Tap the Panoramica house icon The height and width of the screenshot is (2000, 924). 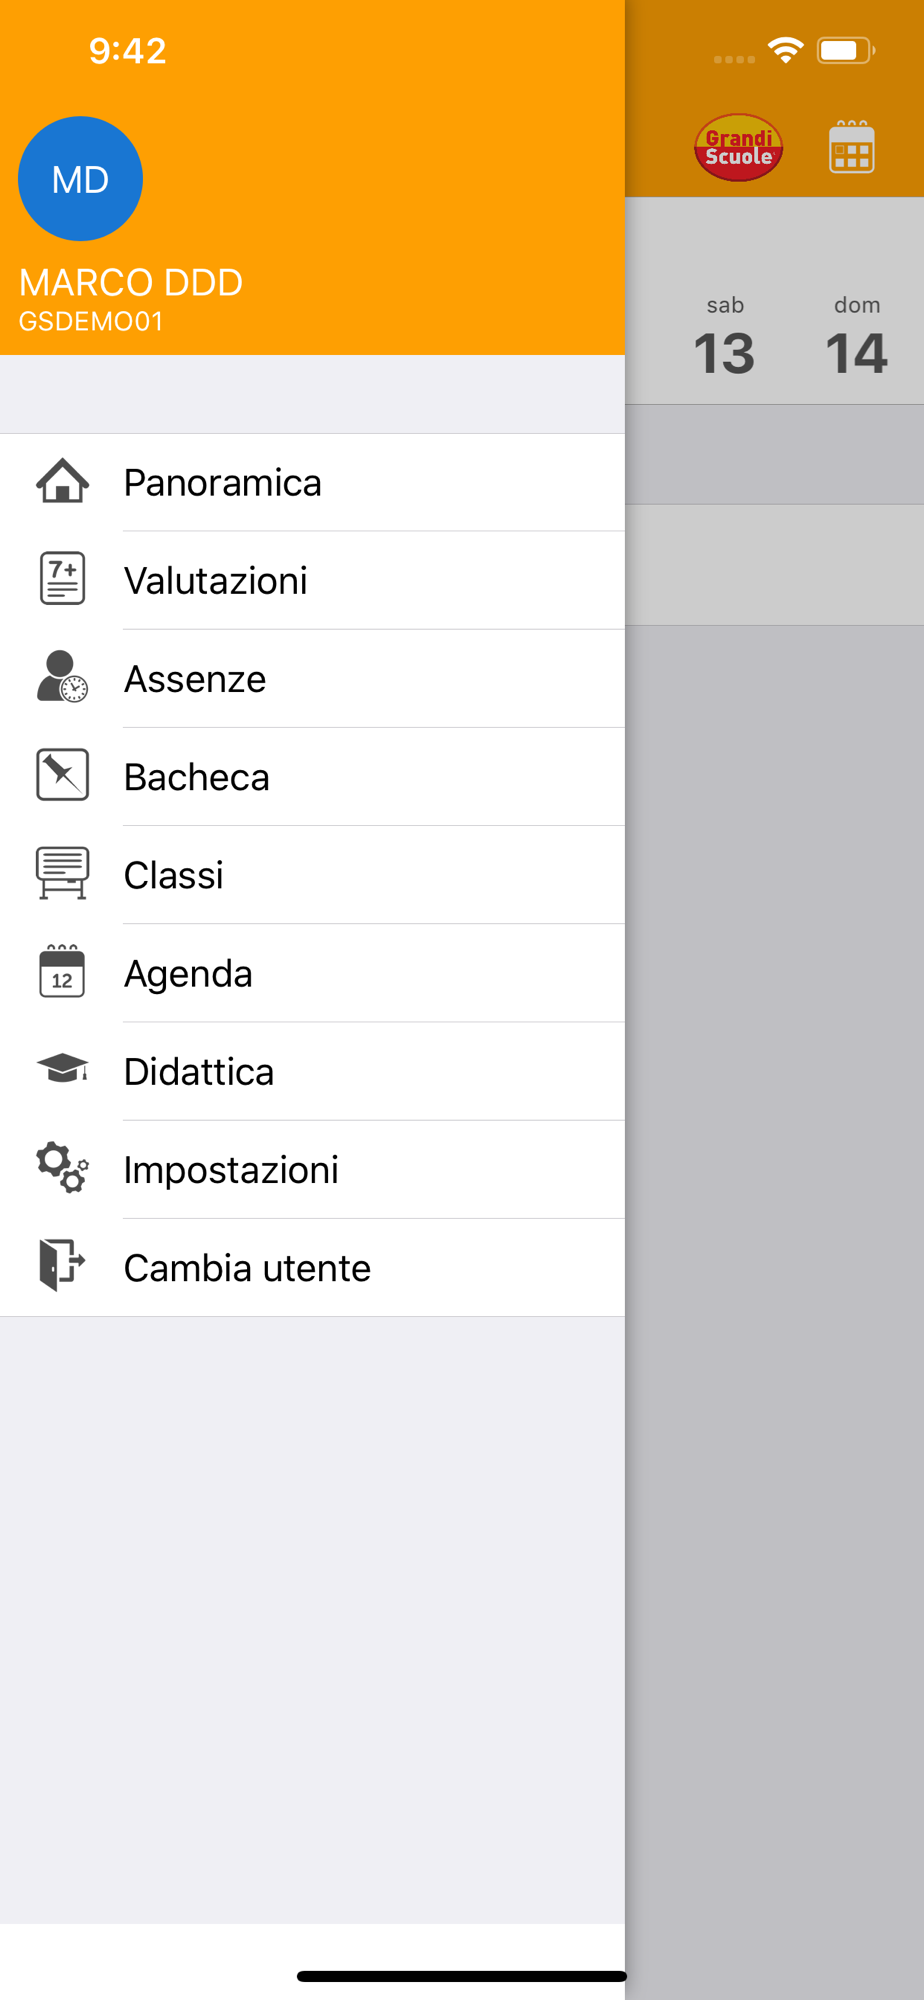coord(62,481)
